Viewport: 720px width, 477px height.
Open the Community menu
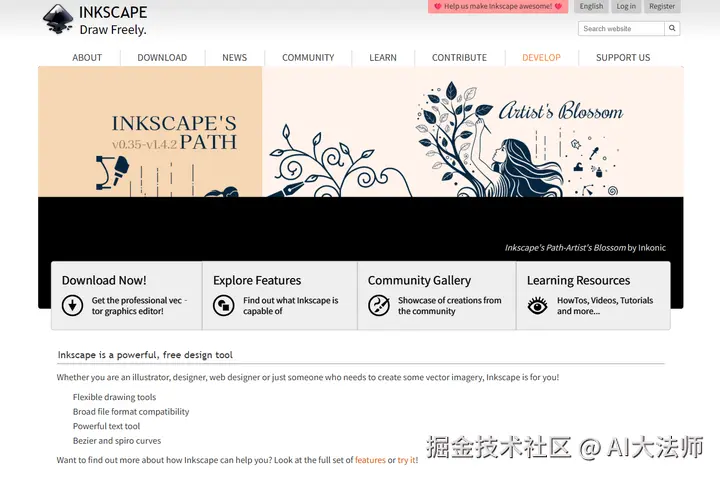(308, 58)
